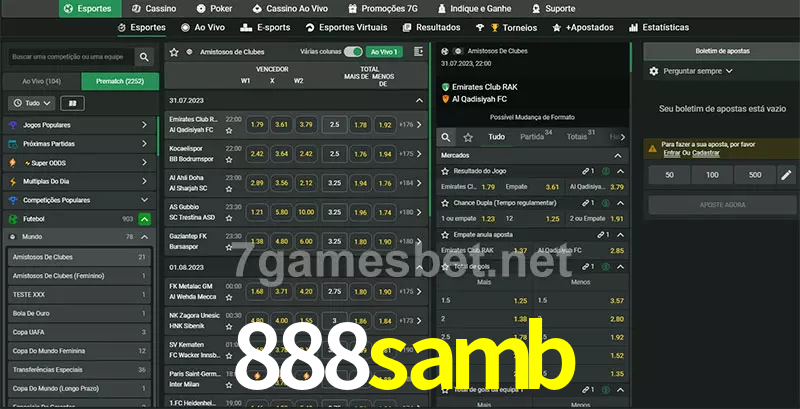The height and width of the screenshot is (409, 800).
Task: Click the Entrar login link
Action: [671, 153]
